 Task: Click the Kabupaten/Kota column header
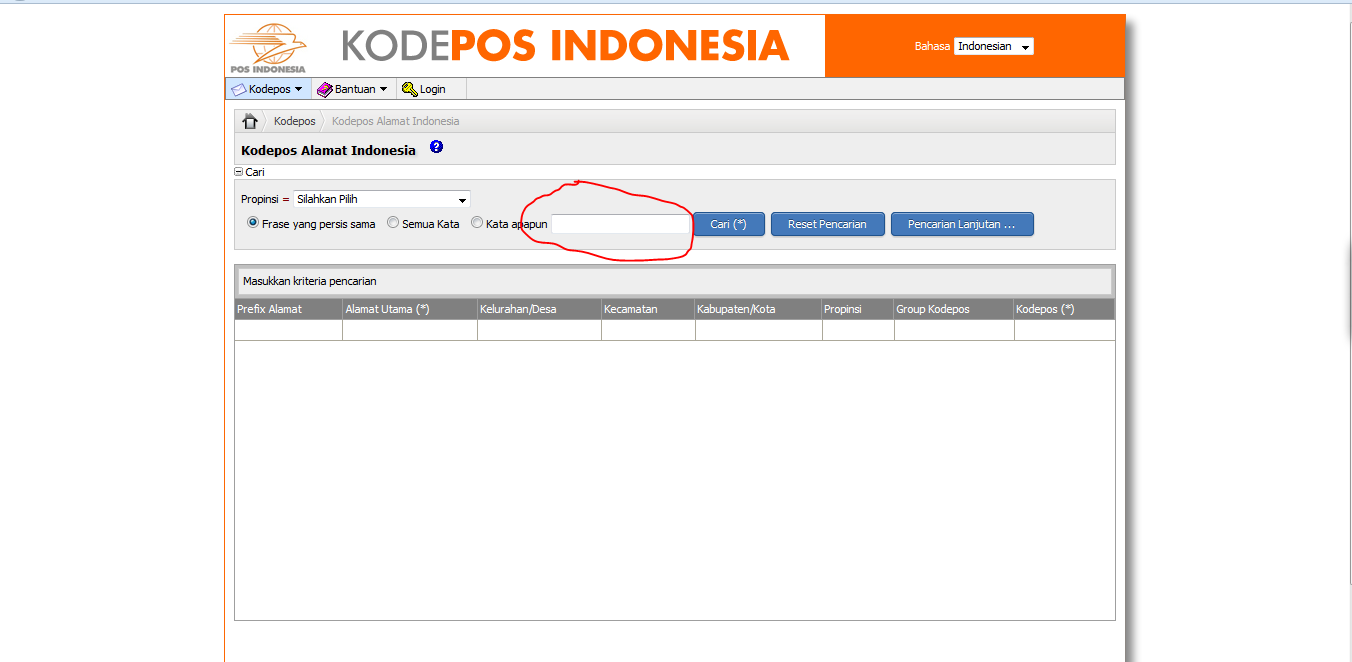(x=758, y=309)
